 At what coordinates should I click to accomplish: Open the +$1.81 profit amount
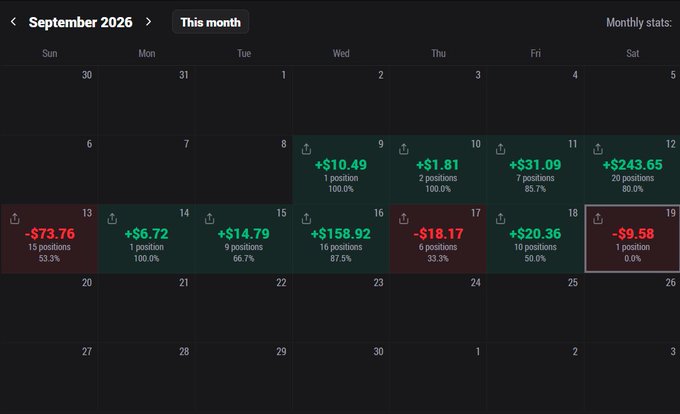[x=438, y=165]
